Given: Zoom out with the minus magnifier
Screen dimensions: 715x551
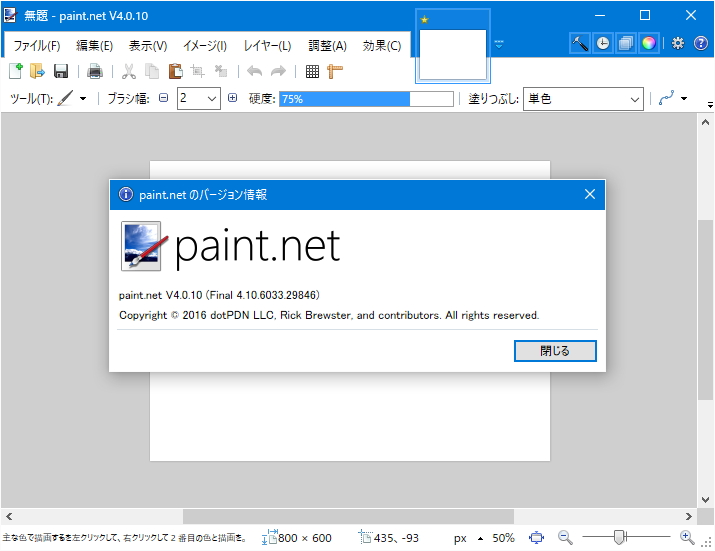Looking at the screenshot, I should click(565, 538).
